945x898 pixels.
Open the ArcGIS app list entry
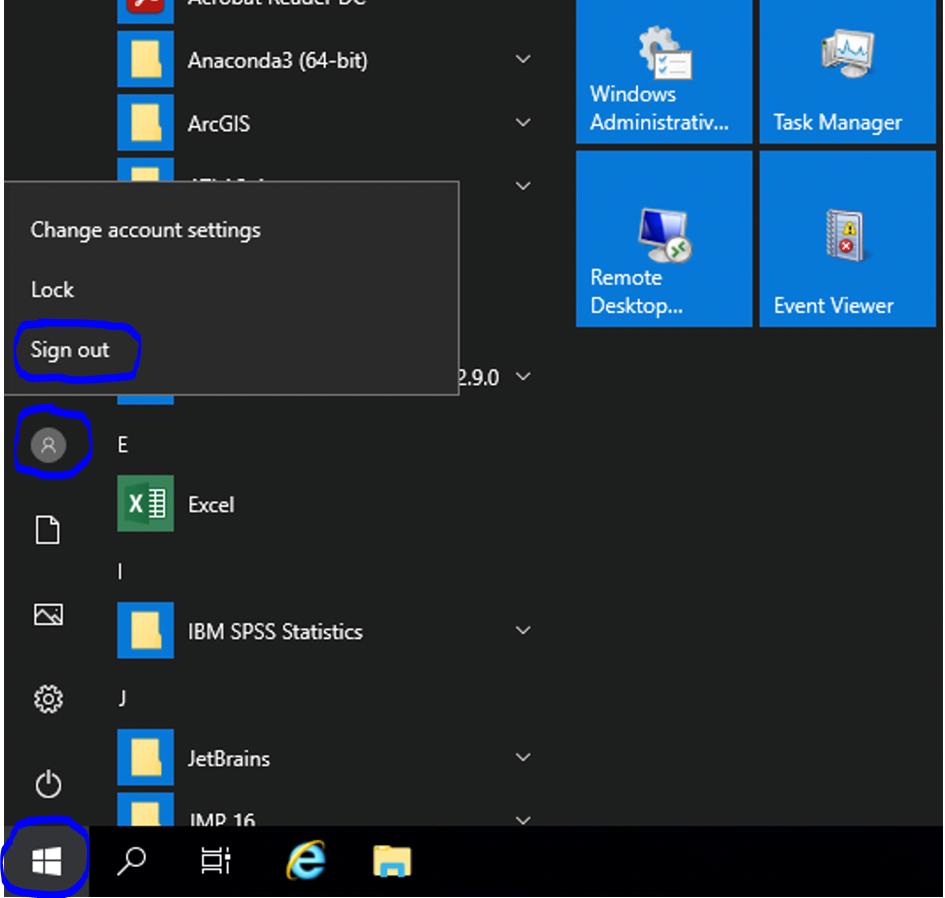pos(219,124)
